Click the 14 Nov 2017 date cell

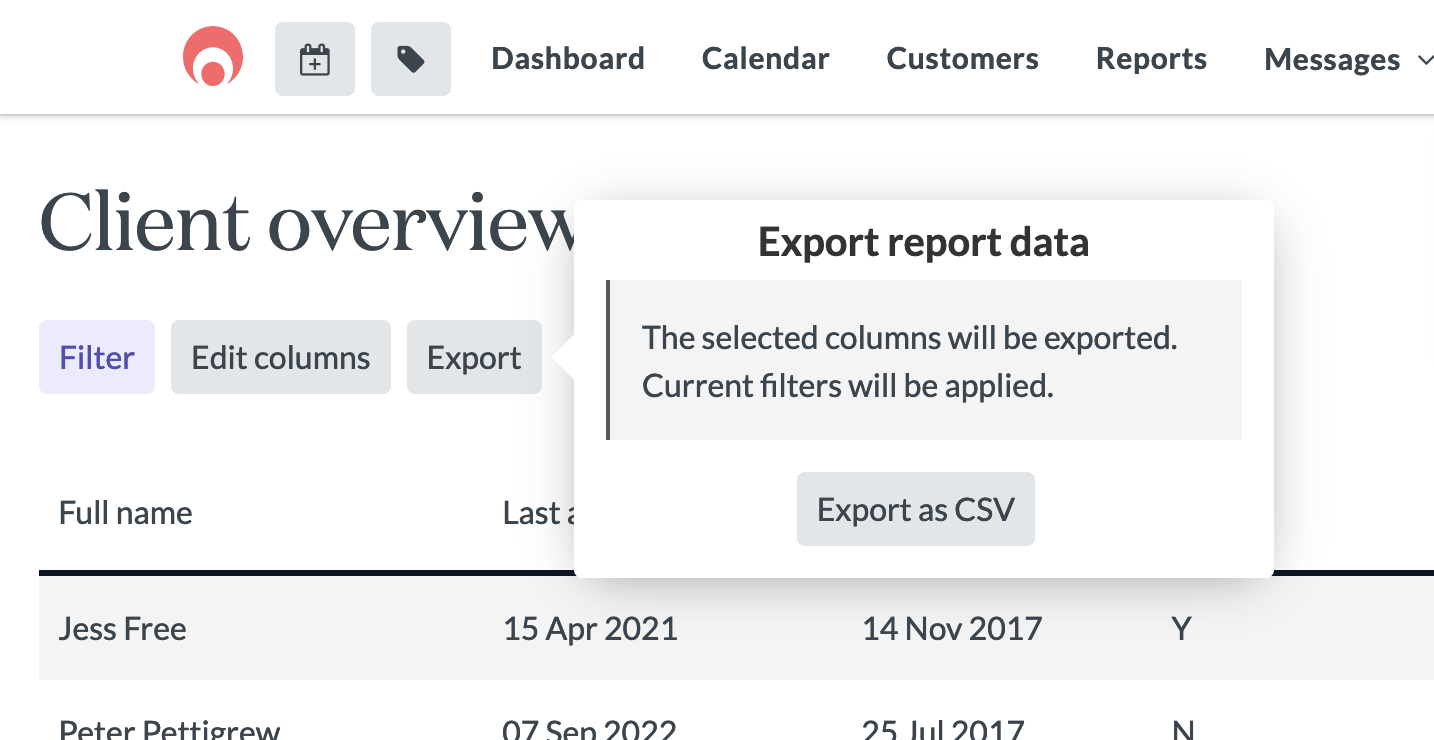pyautogui.click(x=952, y=629)
